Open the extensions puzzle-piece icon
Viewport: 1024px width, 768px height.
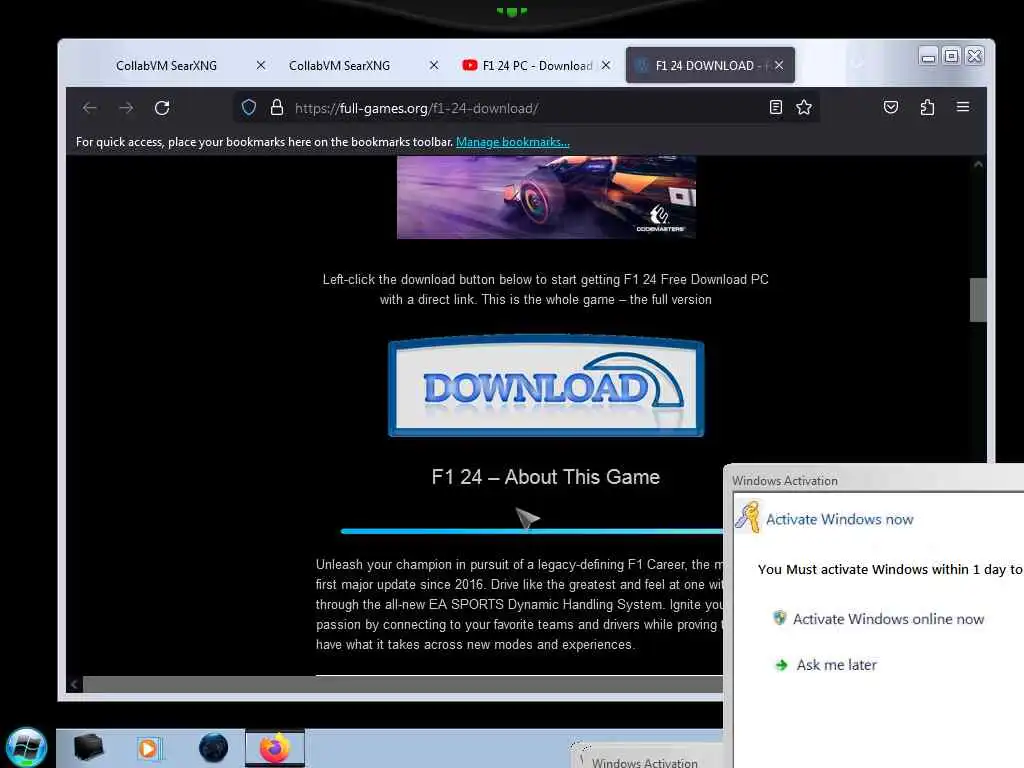pyautogui.click(x=927, y=107)
